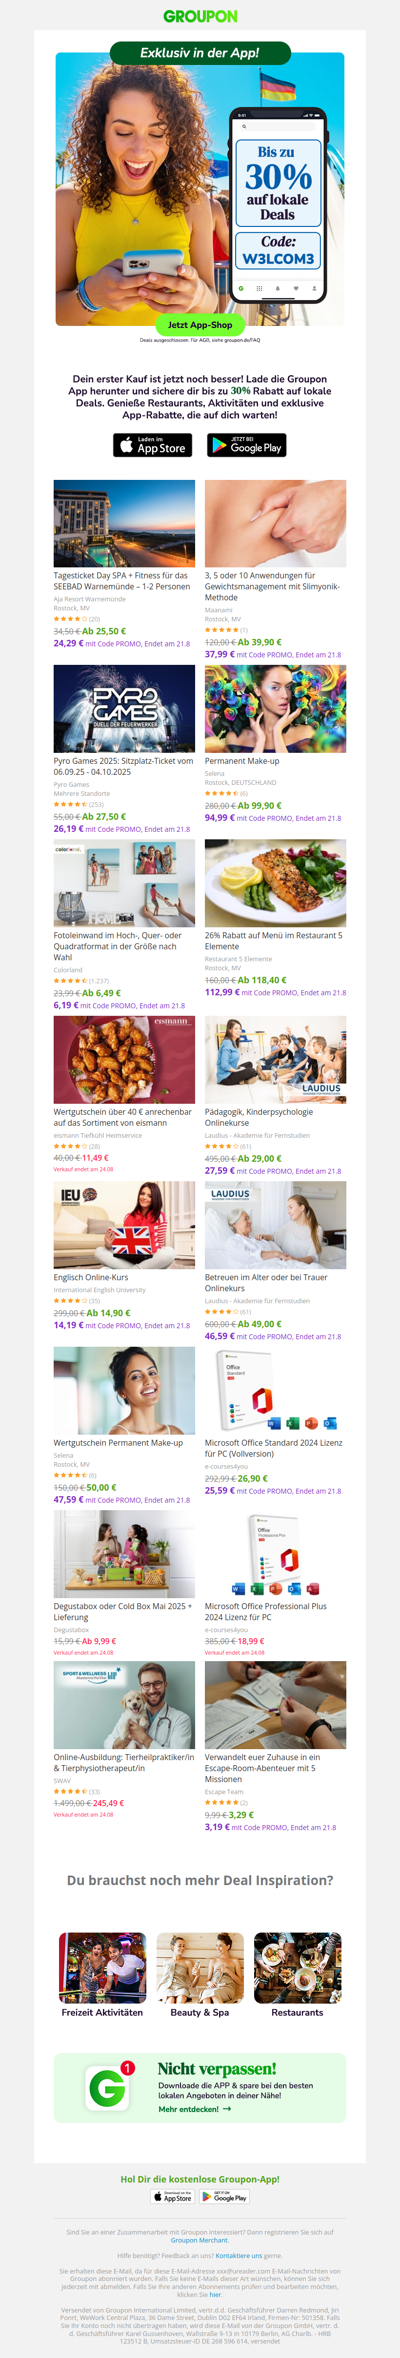Screen dimensions: 400x2358
Task: Click the Englisch Online-Kurs deal title
Action: coord(91,1277)
